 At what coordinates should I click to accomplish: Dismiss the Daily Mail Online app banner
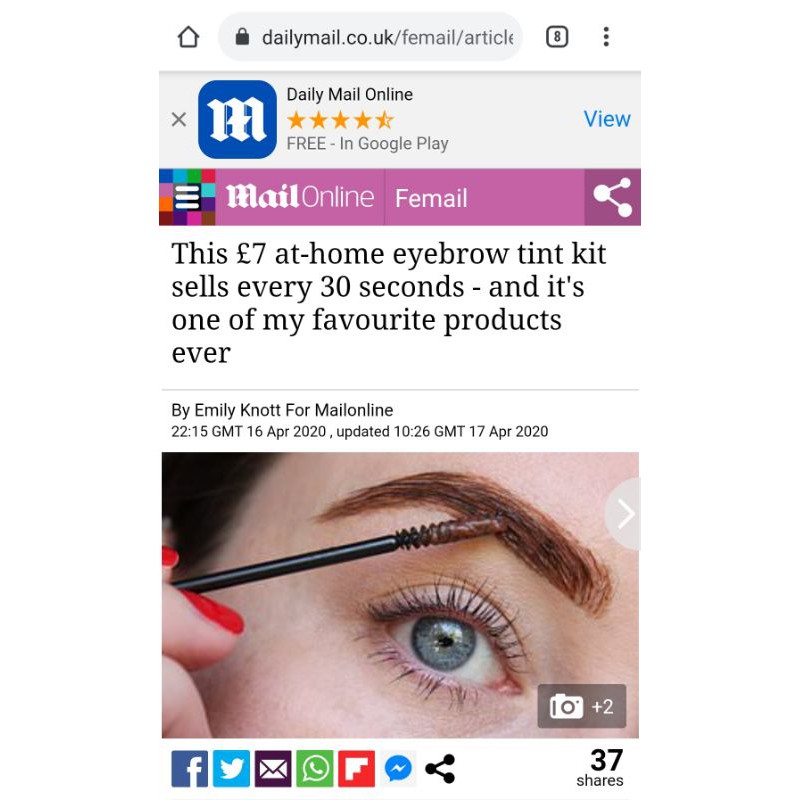tap(179, 119)
